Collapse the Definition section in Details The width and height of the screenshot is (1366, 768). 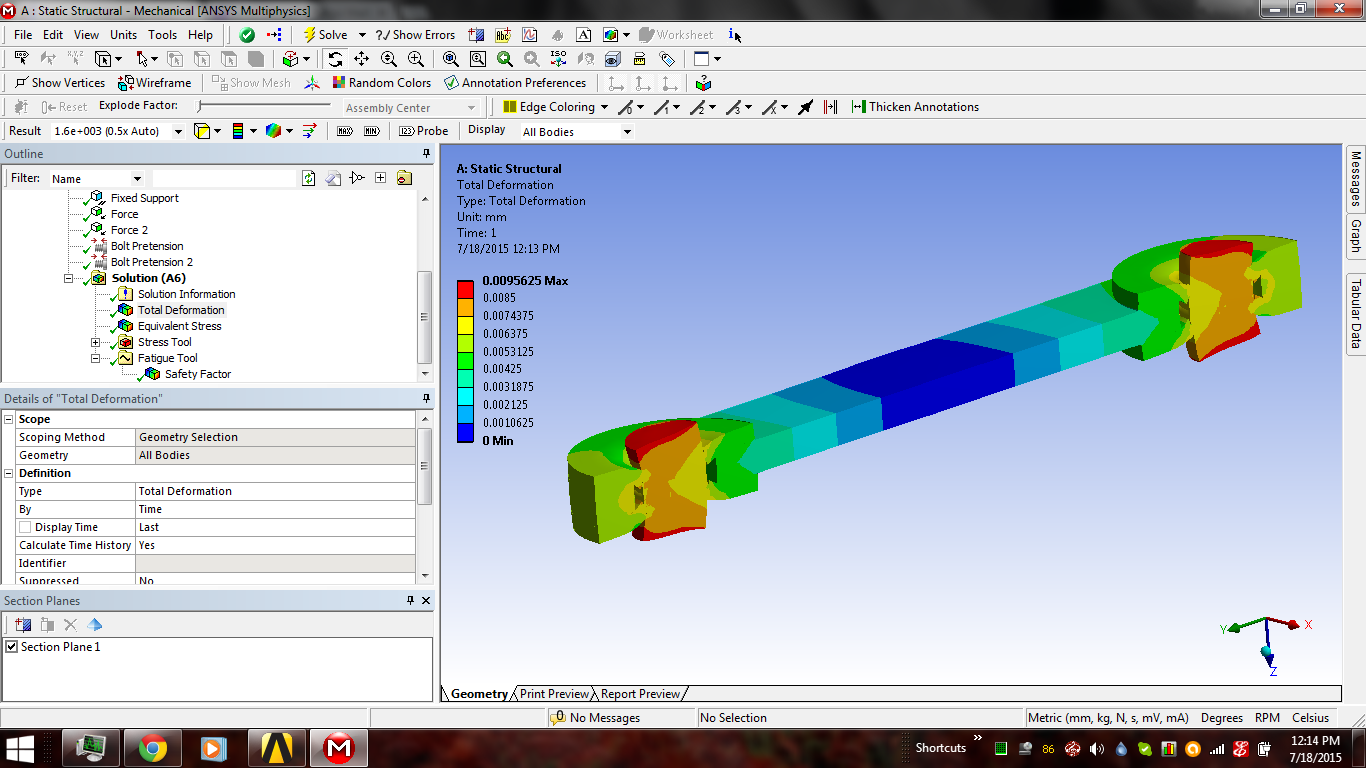coord(9,473)
